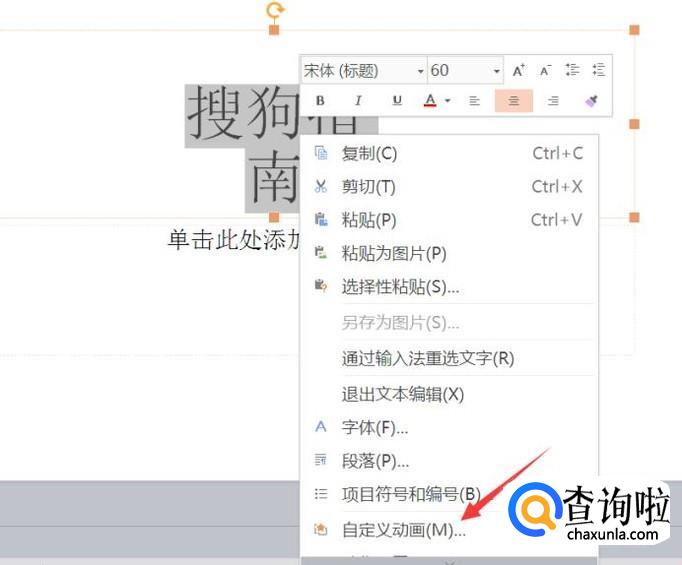This screenshot has height=565, width=682.
Task: Click the rotation handle above the title box
Action: [274, 10]
